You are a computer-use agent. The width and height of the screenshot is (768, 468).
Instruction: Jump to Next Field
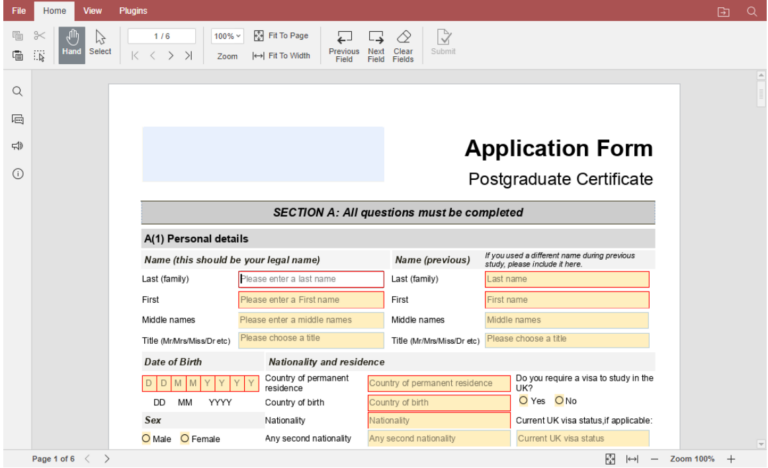pos(376,43)
